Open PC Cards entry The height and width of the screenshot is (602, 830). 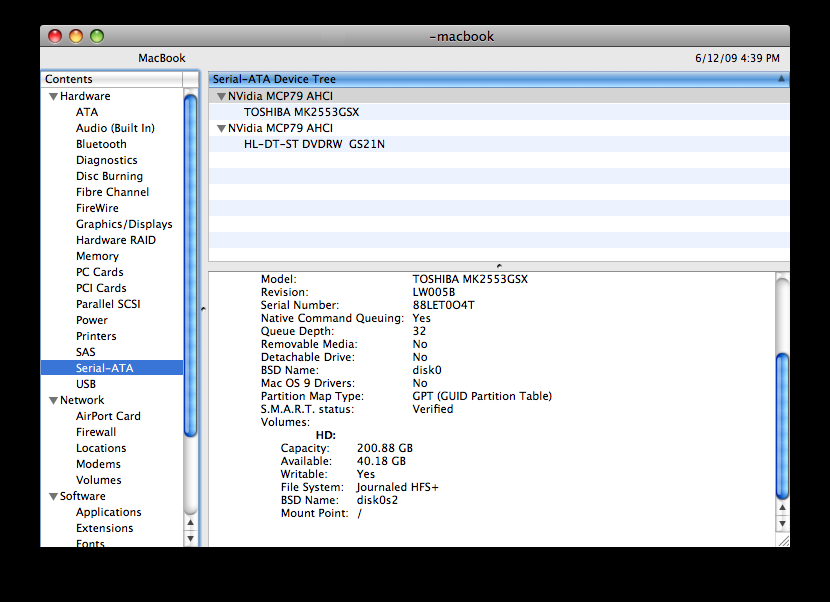tap(100, 272)
